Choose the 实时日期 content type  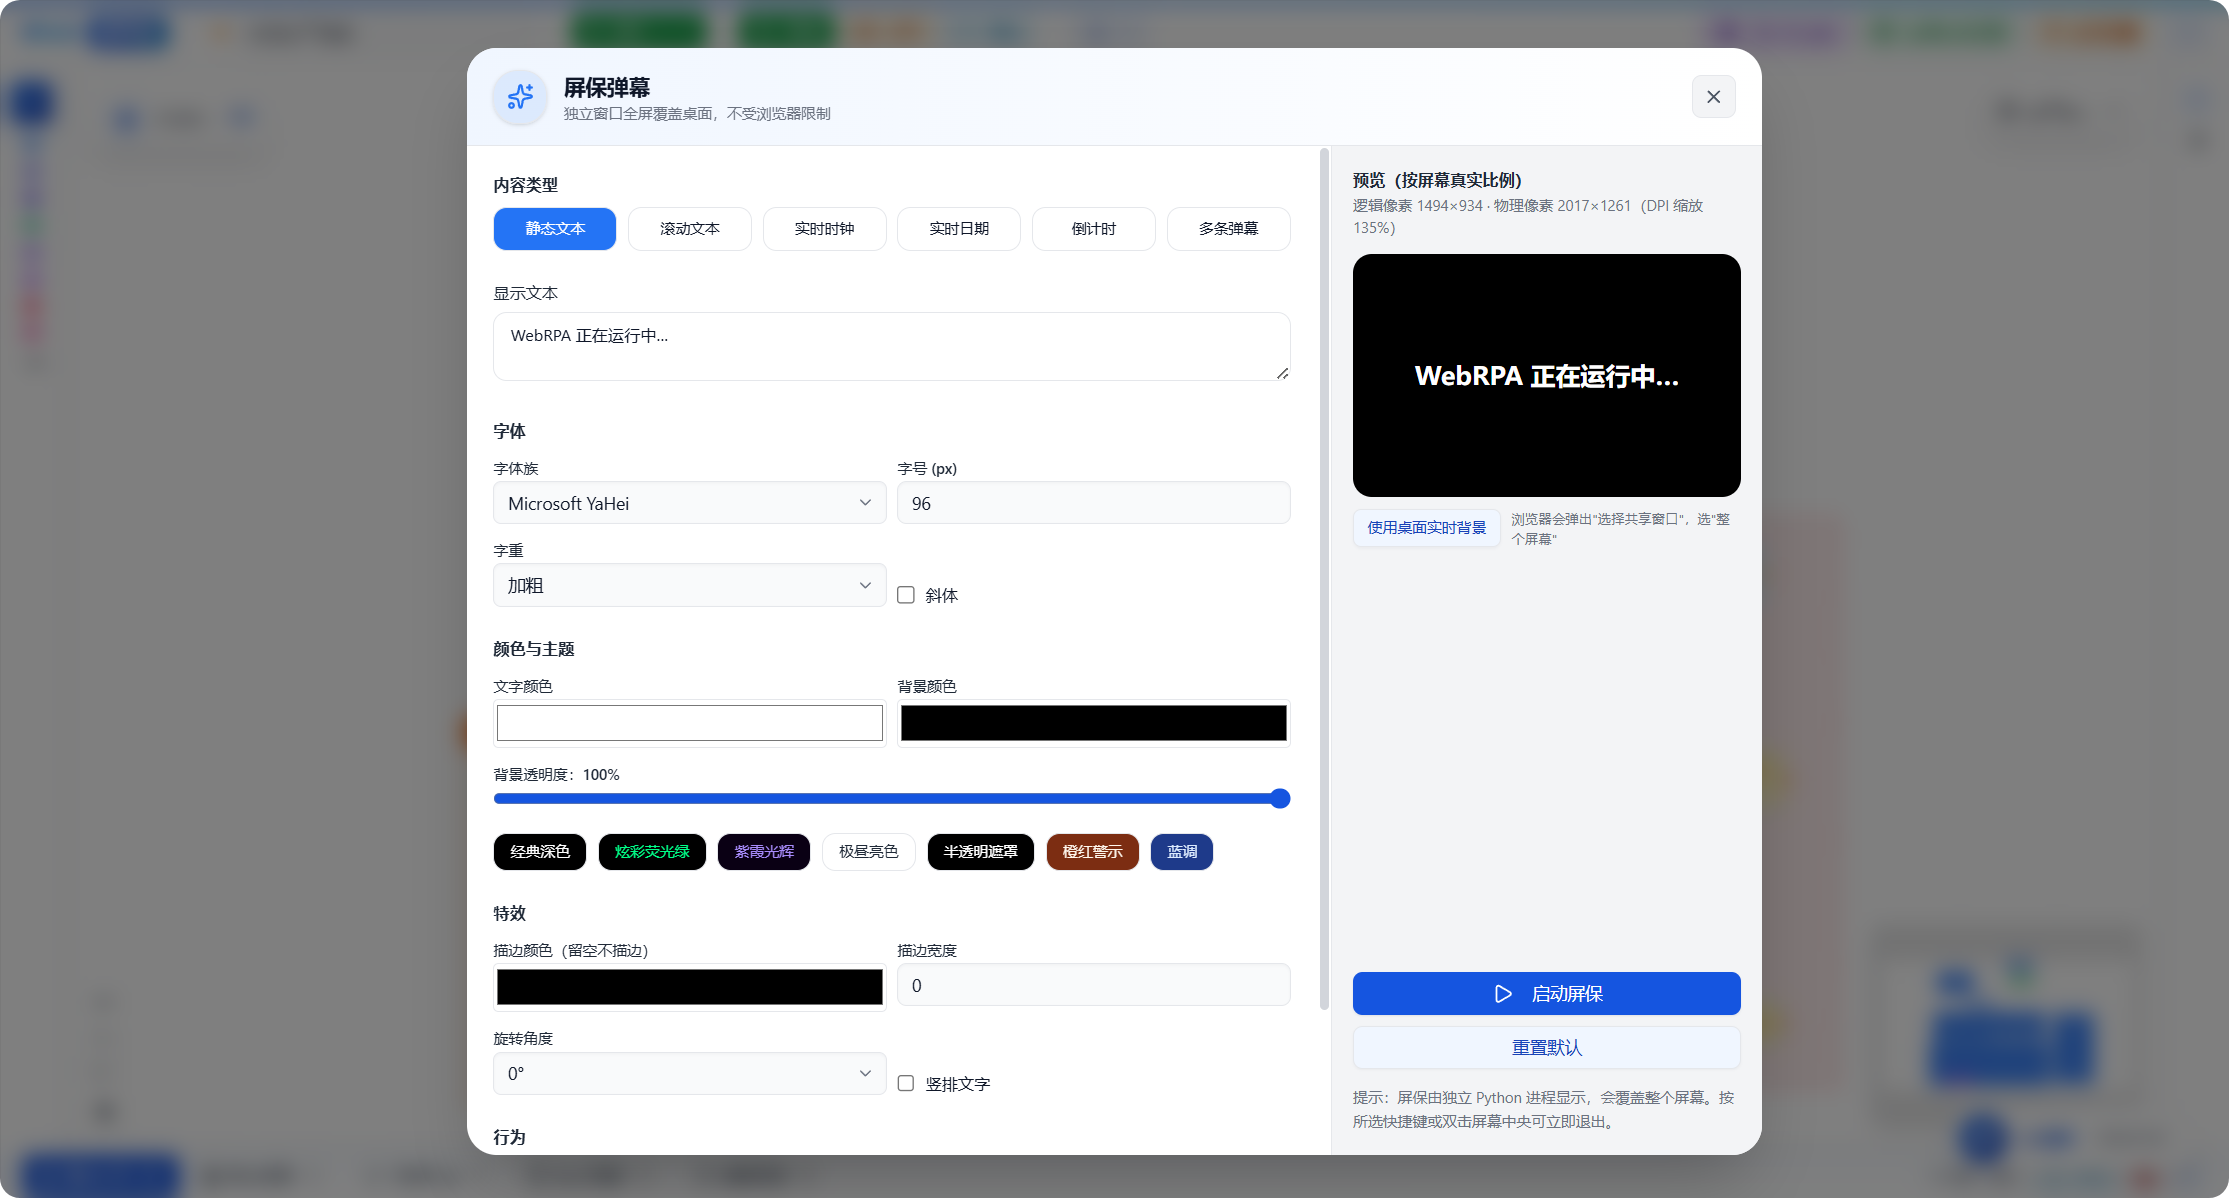tap(959, 229)
